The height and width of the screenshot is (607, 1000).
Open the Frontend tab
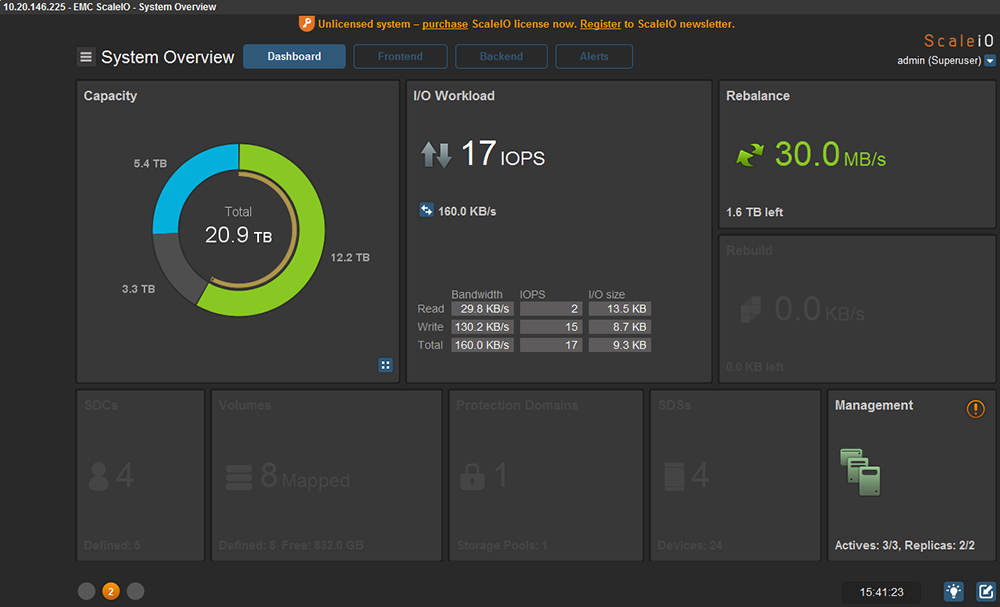(x=400, y=56)
